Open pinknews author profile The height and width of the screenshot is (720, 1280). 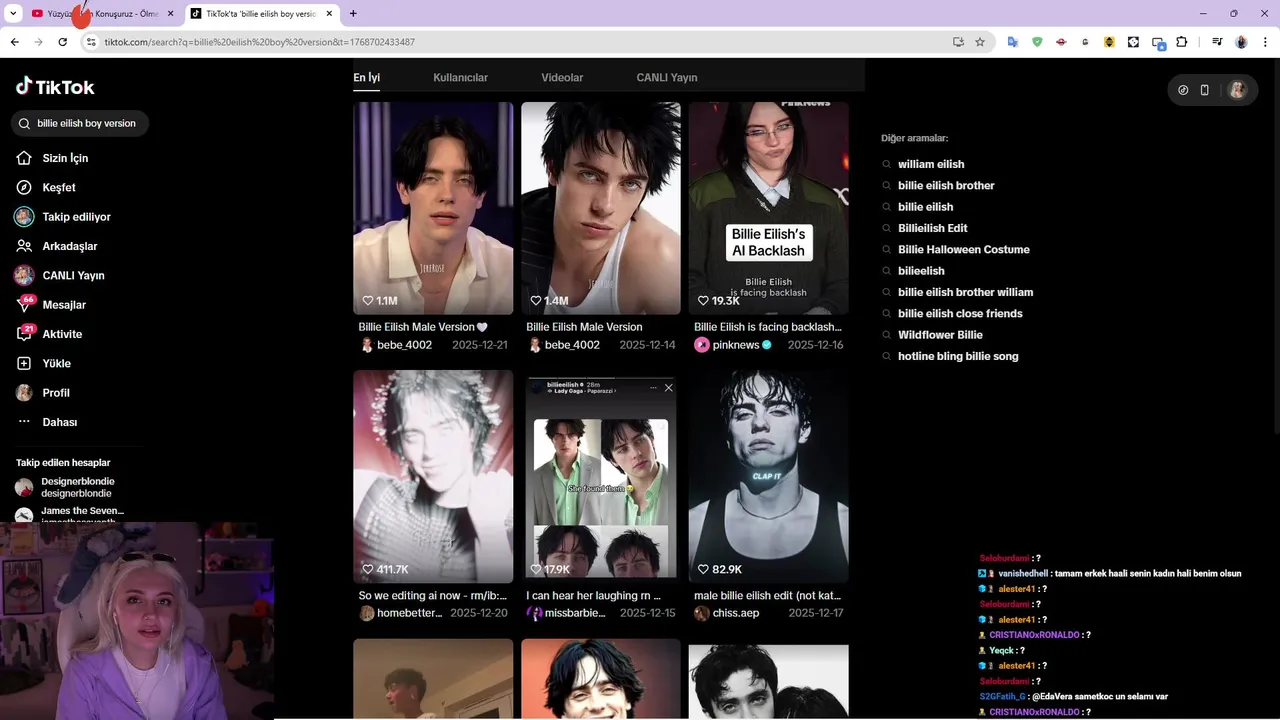tap(733, 345)
